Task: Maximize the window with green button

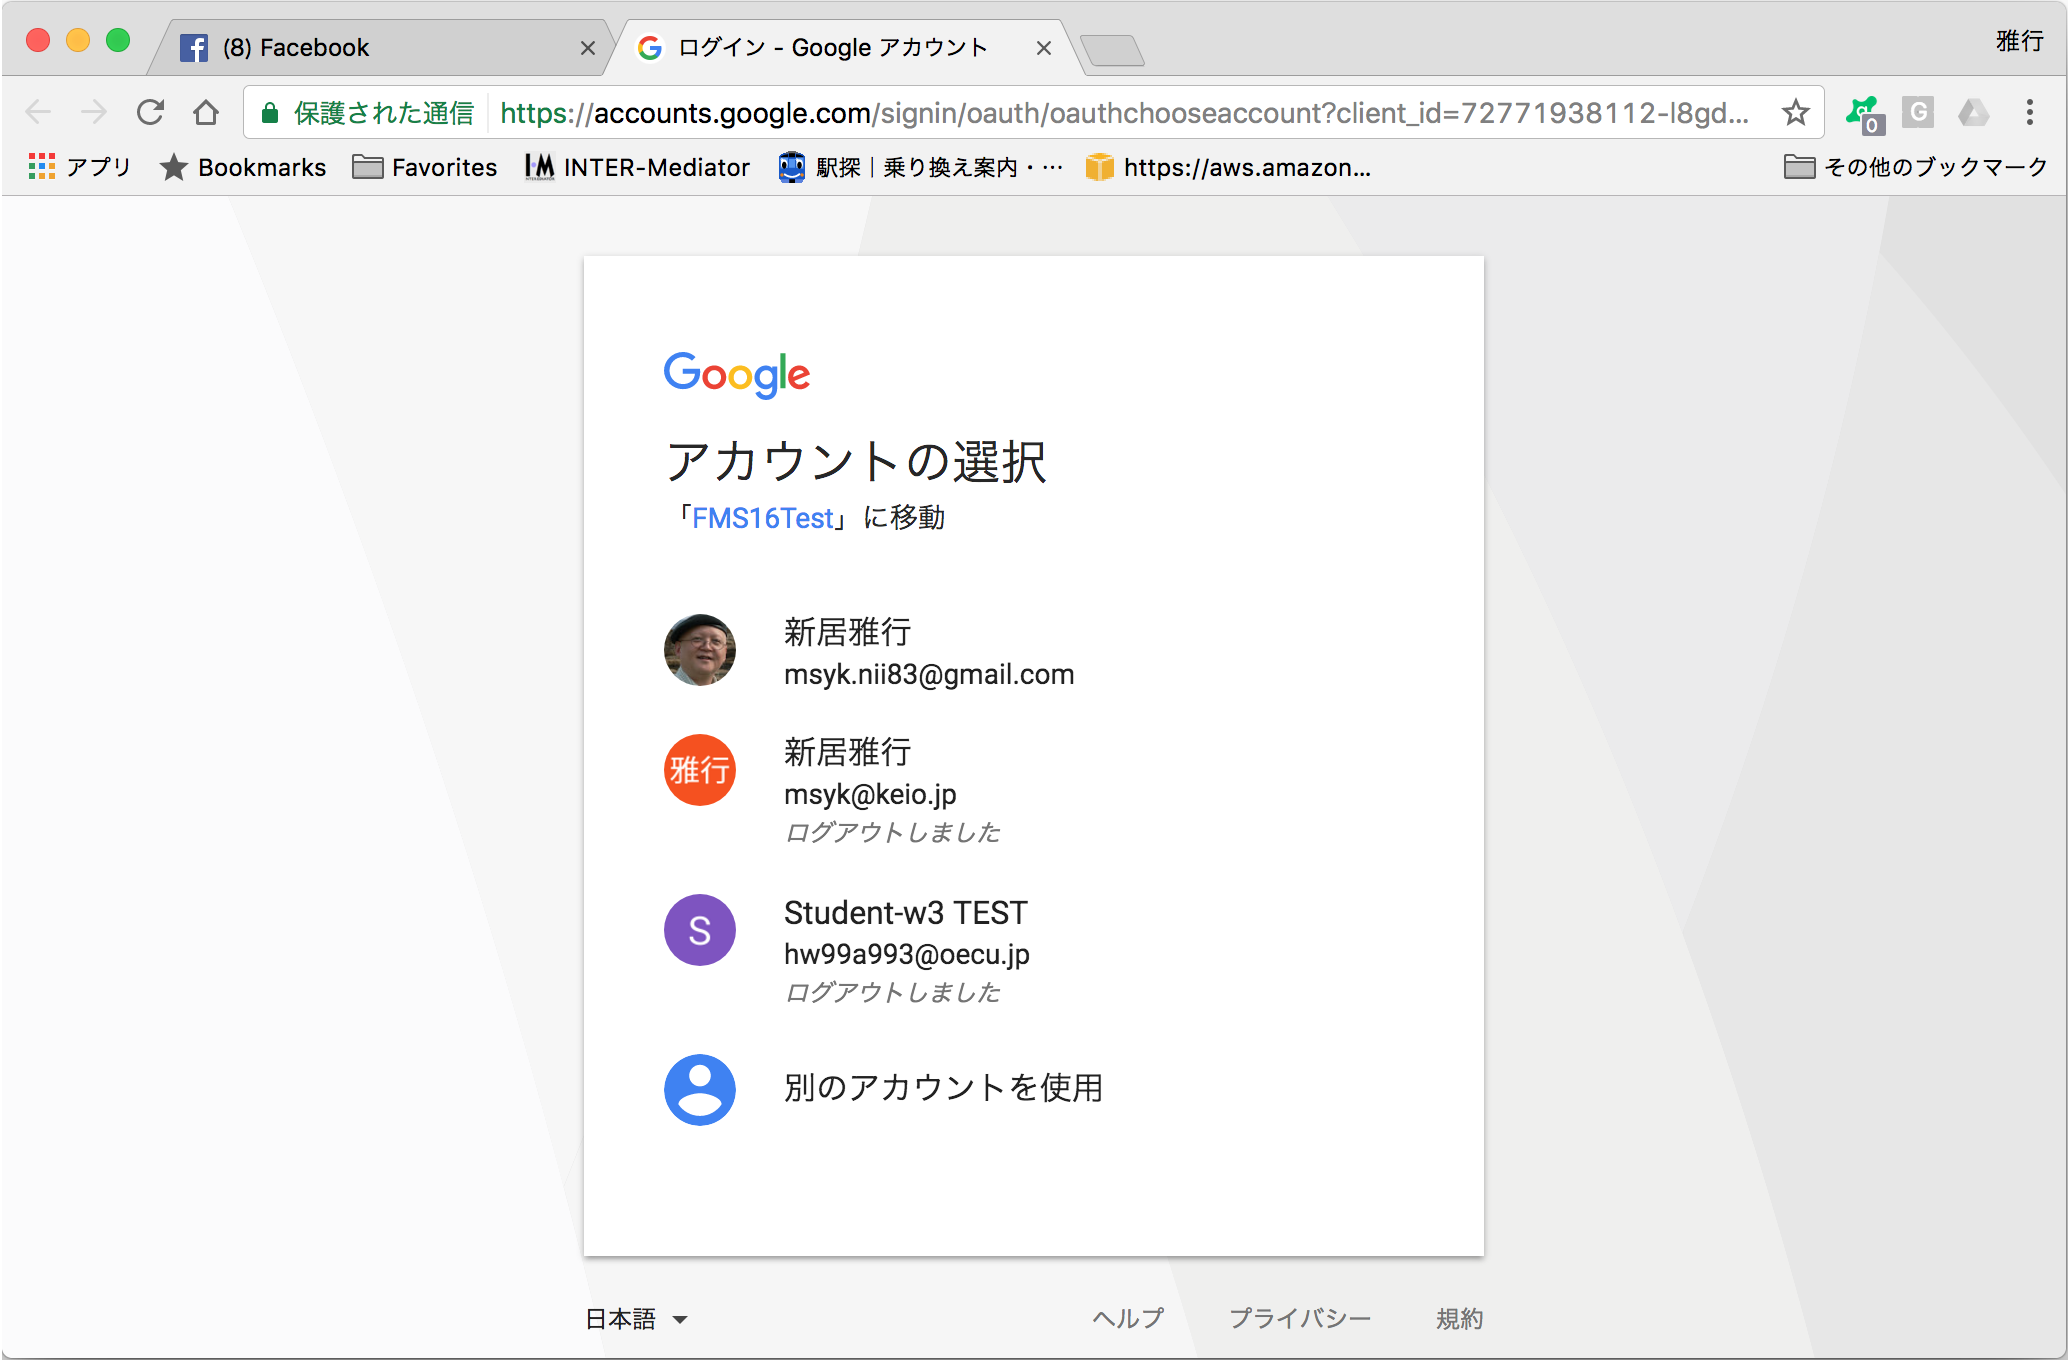Action: [118, 41]
